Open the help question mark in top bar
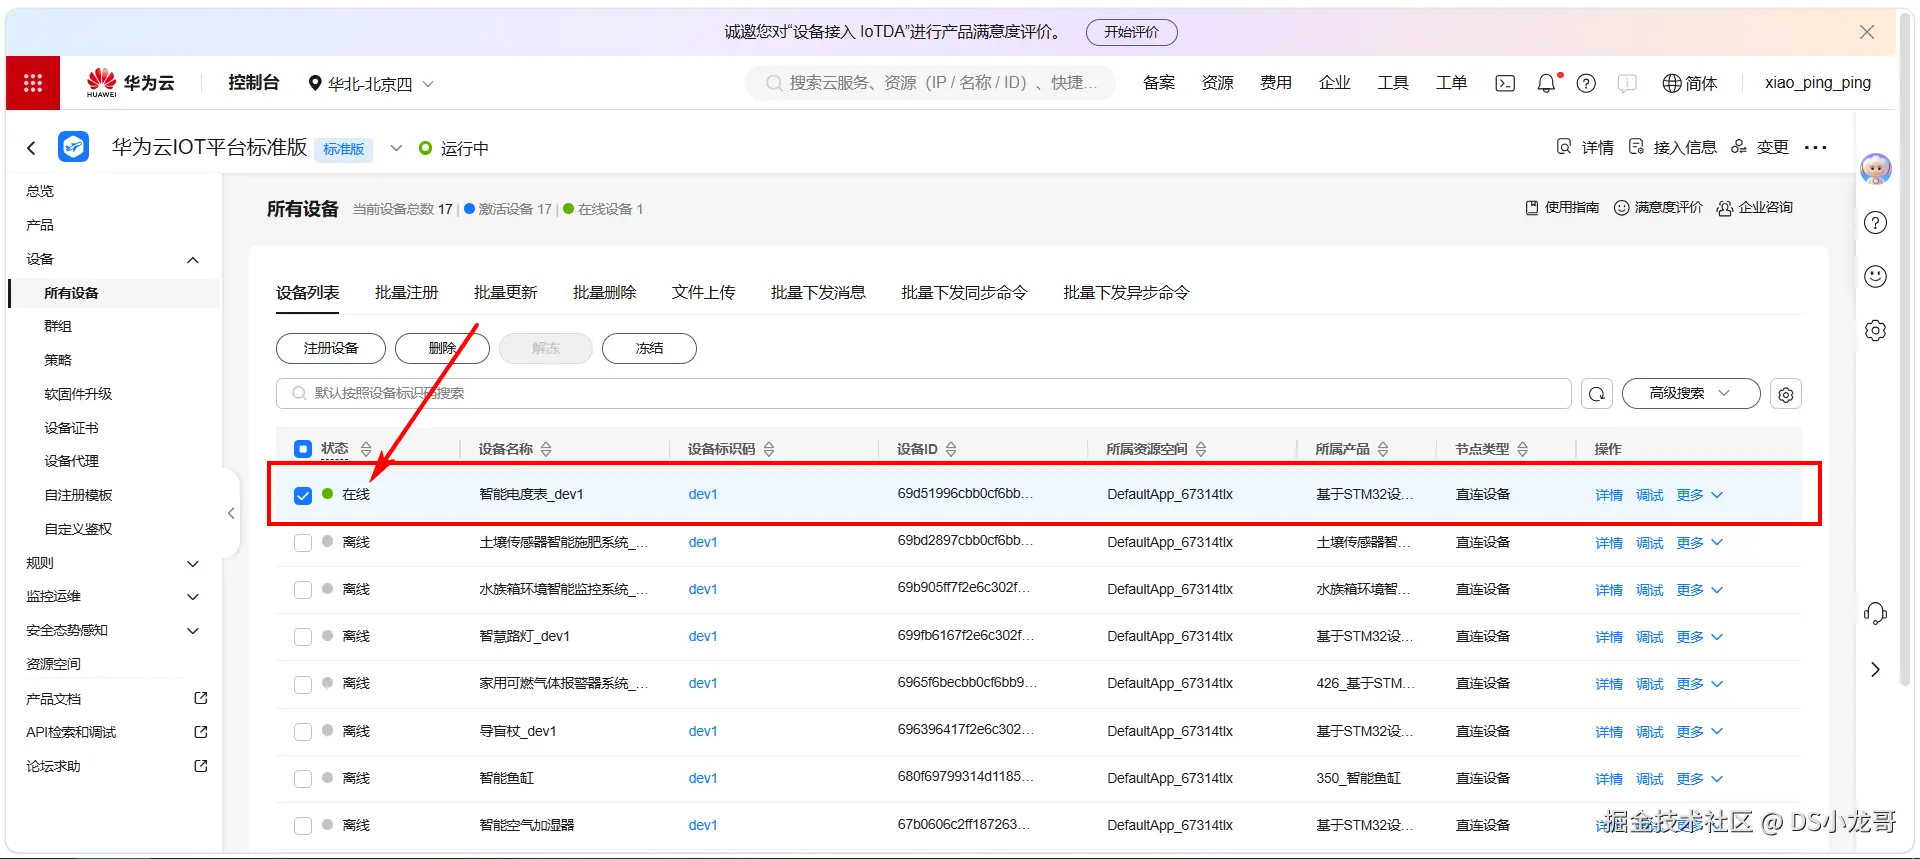The height and width of the screenshot is (859, 1920). (1586, 83)
